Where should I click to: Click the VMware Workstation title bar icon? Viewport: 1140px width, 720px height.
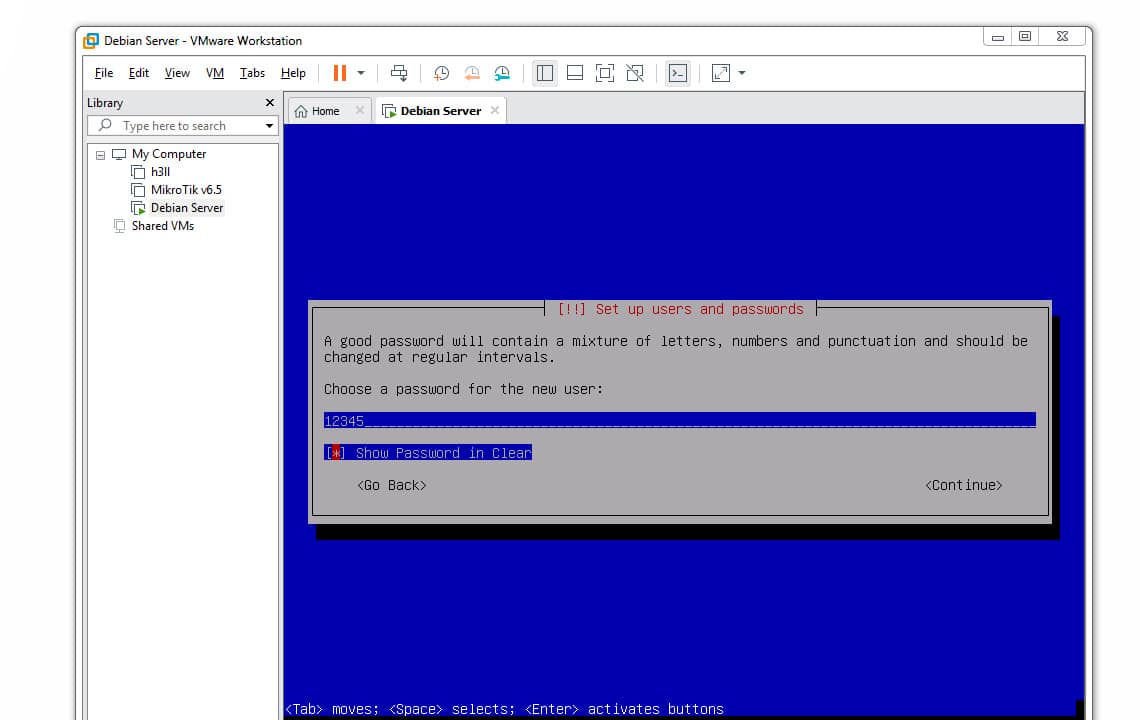coord(91,41)
